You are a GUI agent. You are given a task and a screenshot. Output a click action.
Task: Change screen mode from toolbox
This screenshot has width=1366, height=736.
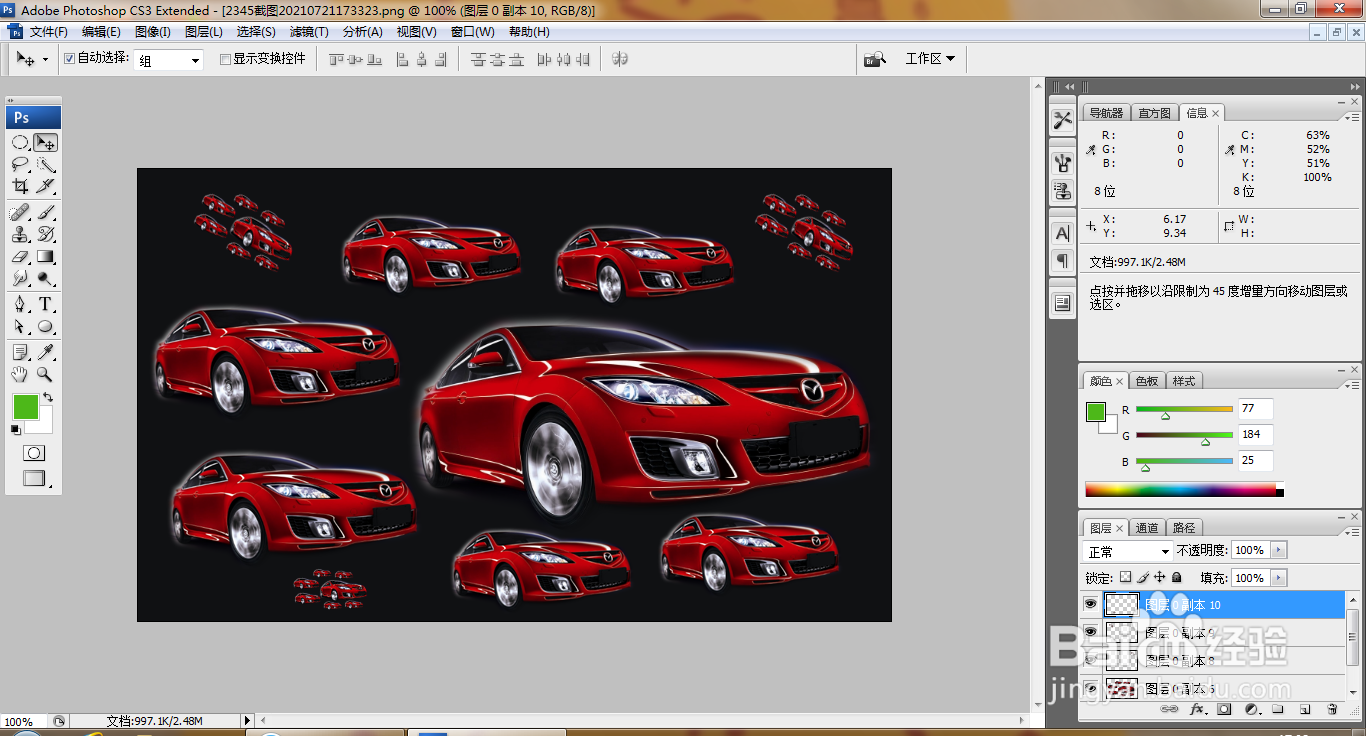(x=34, y=479)
